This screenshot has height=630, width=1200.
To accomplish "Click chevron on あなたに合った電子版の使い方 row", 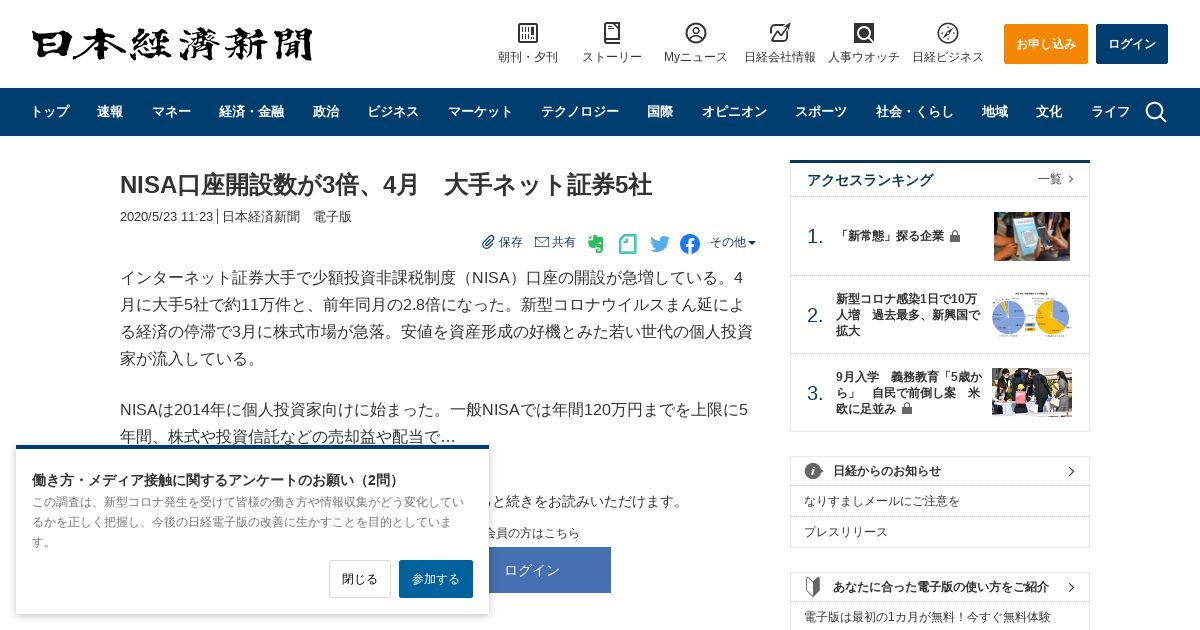I will [1071, 587].
